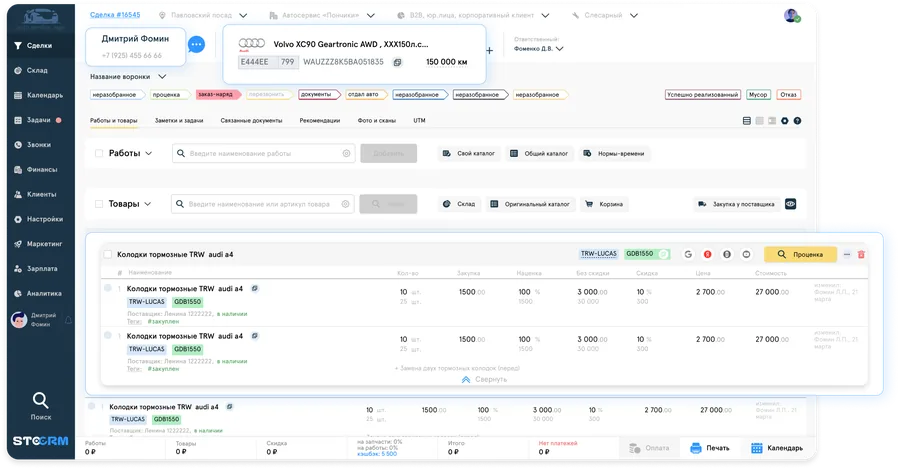Click the plus icon next to the car card

coord(490,51)
